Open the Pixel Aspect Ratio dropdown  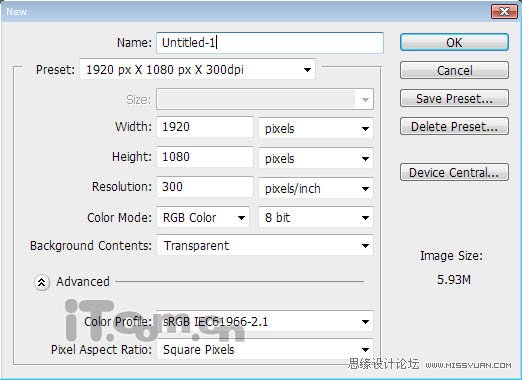coord(265,350)
